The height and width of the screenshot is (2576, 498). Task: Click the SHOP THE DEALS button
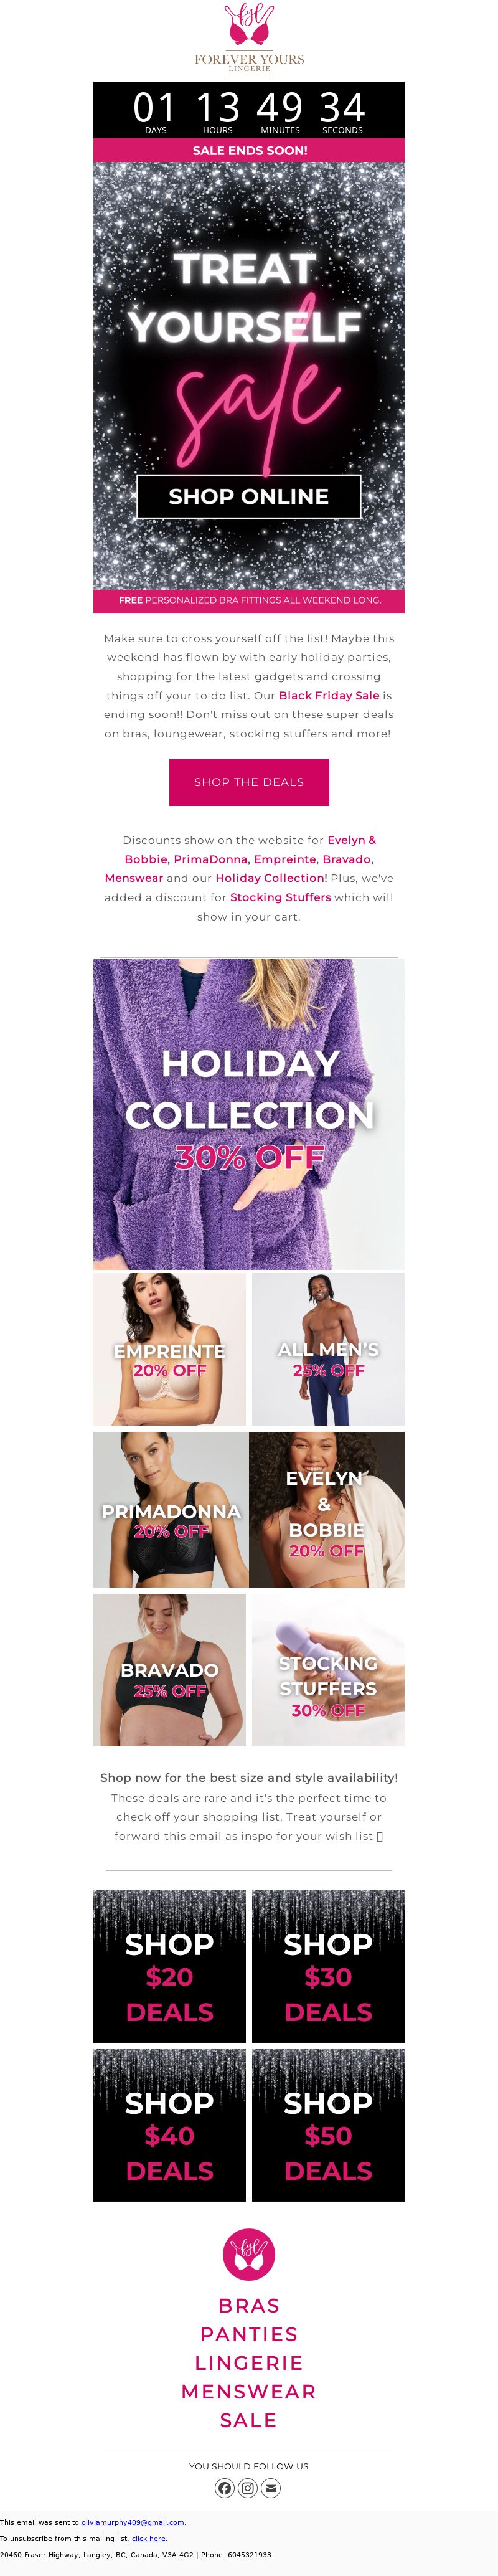(249, 782)
